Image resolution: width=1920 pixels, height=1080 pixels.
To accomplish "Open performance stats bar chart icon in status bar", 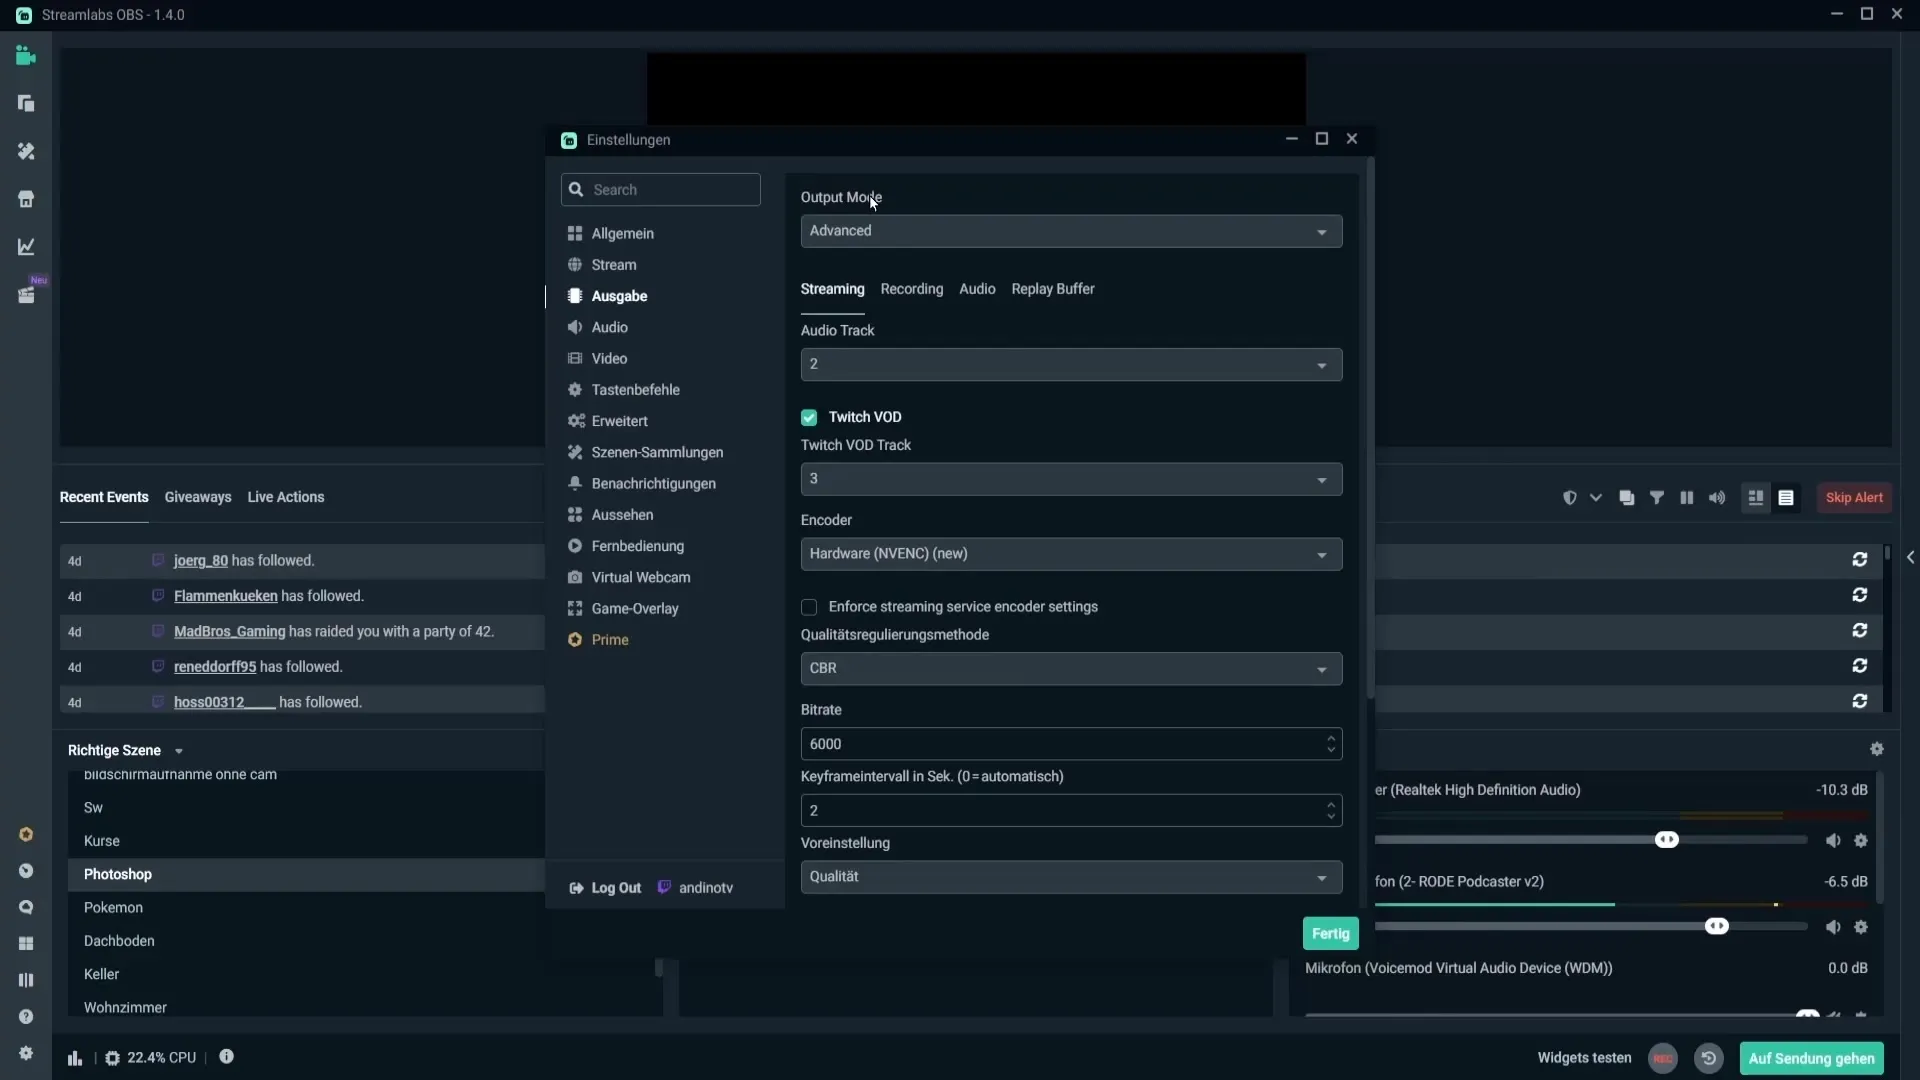I will coord(75,1058).
